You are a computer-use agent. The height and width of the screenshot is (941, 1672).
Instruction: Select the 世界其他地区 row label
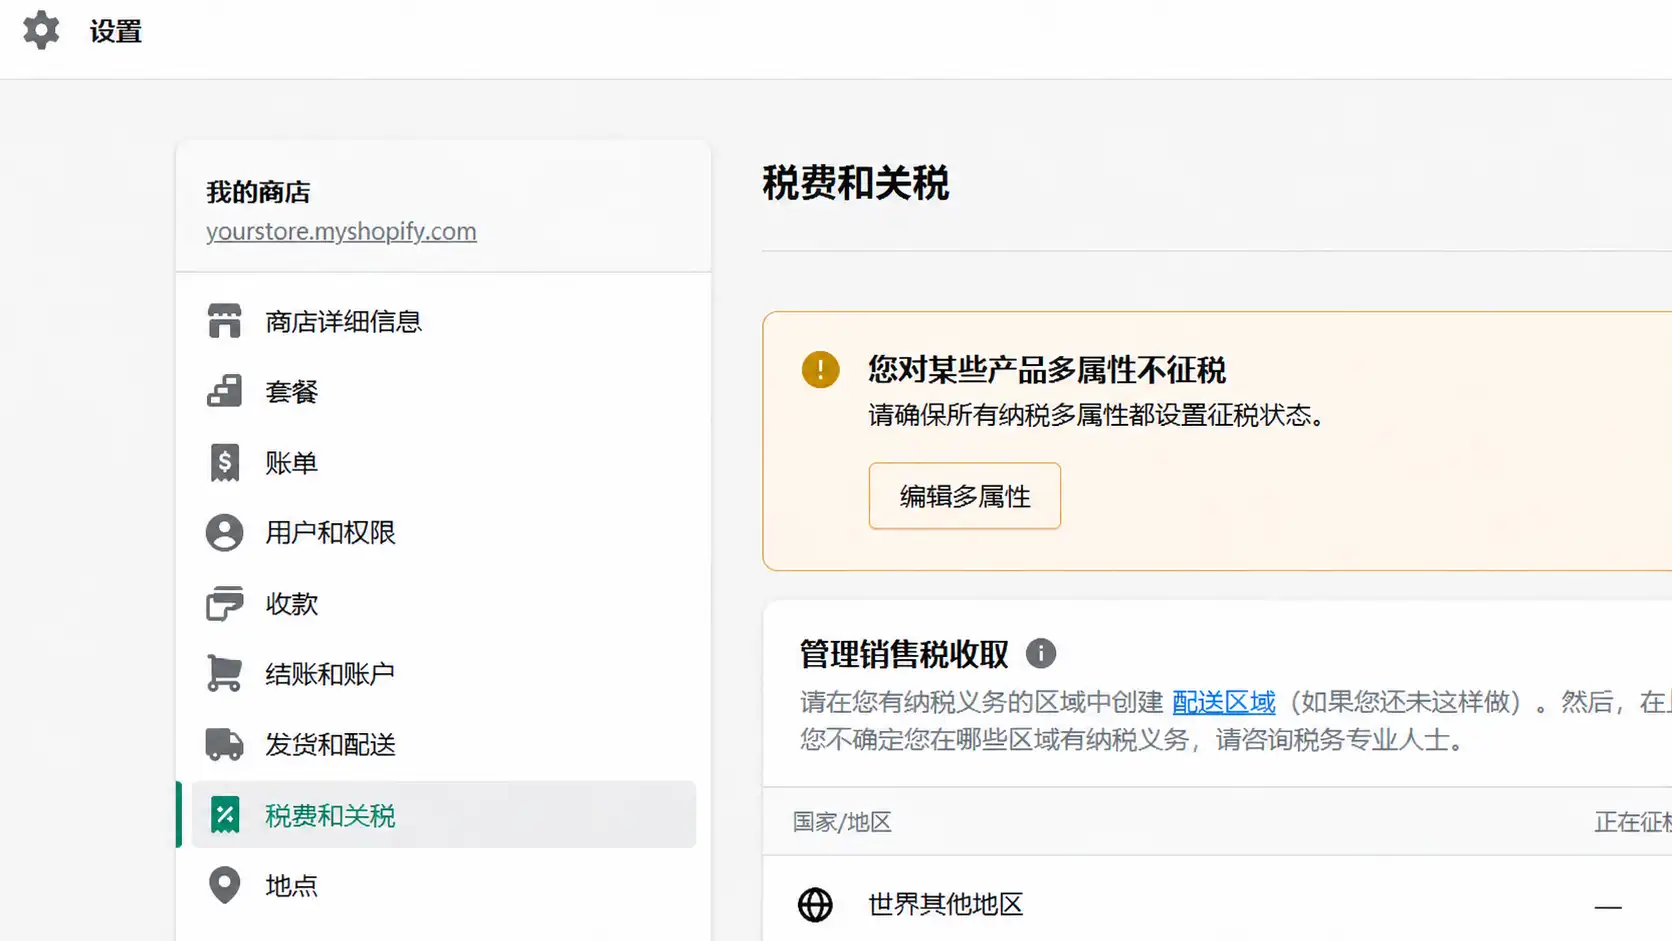[x=945, y=904]
